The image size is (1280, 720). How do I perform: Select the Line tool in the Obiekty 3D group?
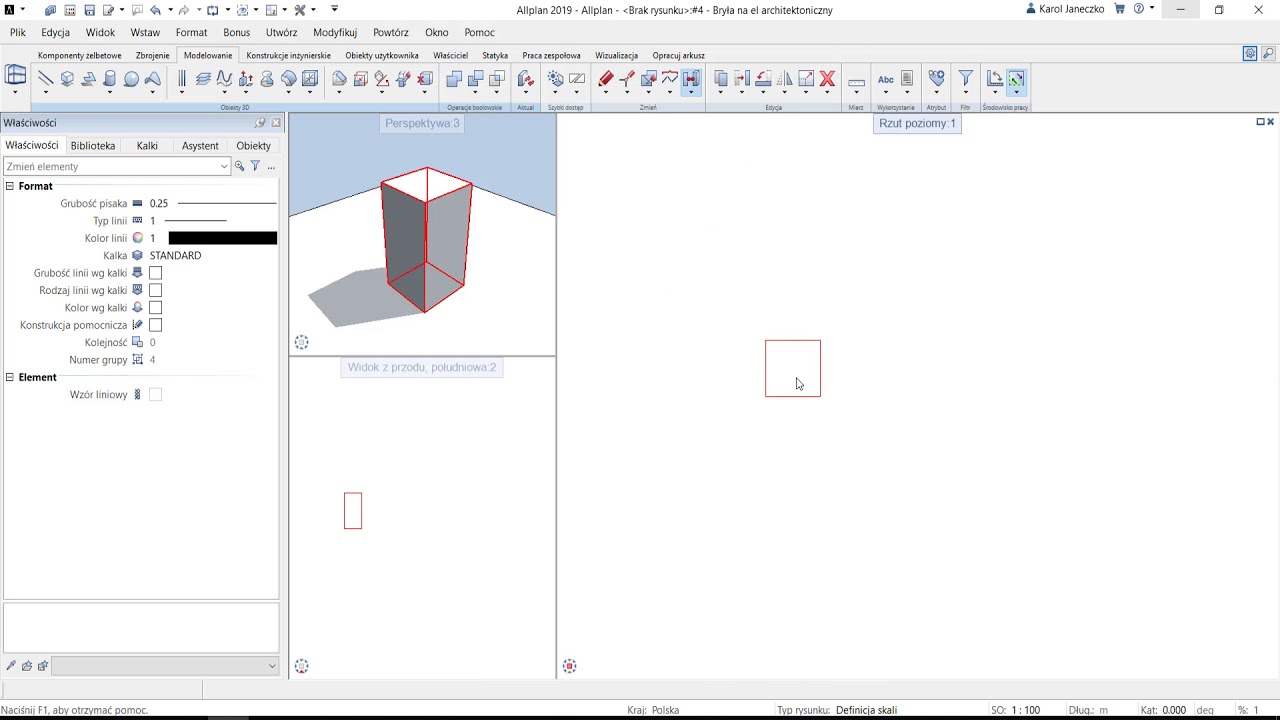(45, 79)
